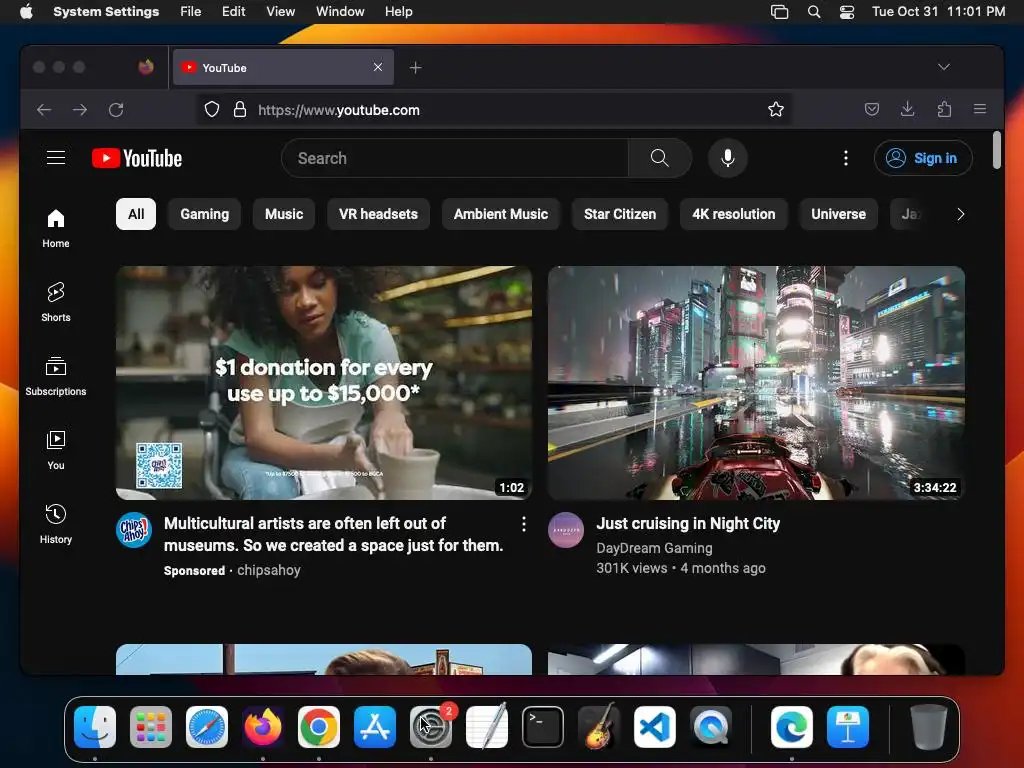Open Subscriptions in the sidebar
The width and height of the screenshot is (1024, 768).
56,377
